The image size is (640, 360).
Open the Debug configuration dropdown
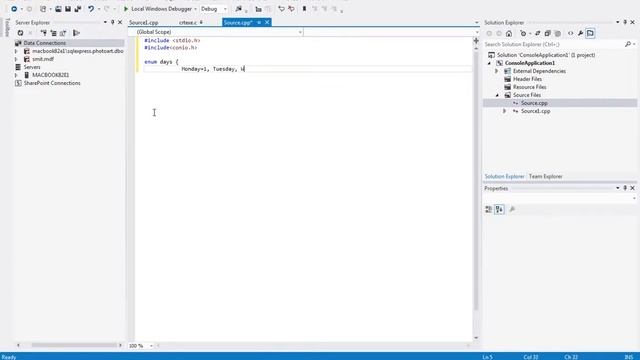(225, 9)
